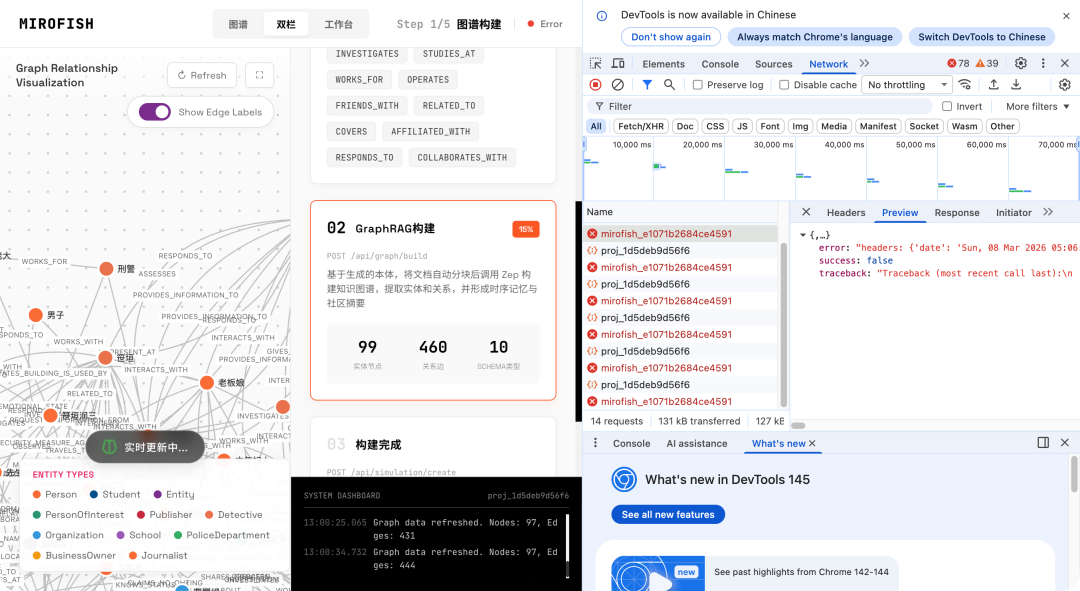Image resolution: width=1080 pixels, height=591 pixels.
Task: Open network conditions wifi icon
Action: (x=965, y=85)
